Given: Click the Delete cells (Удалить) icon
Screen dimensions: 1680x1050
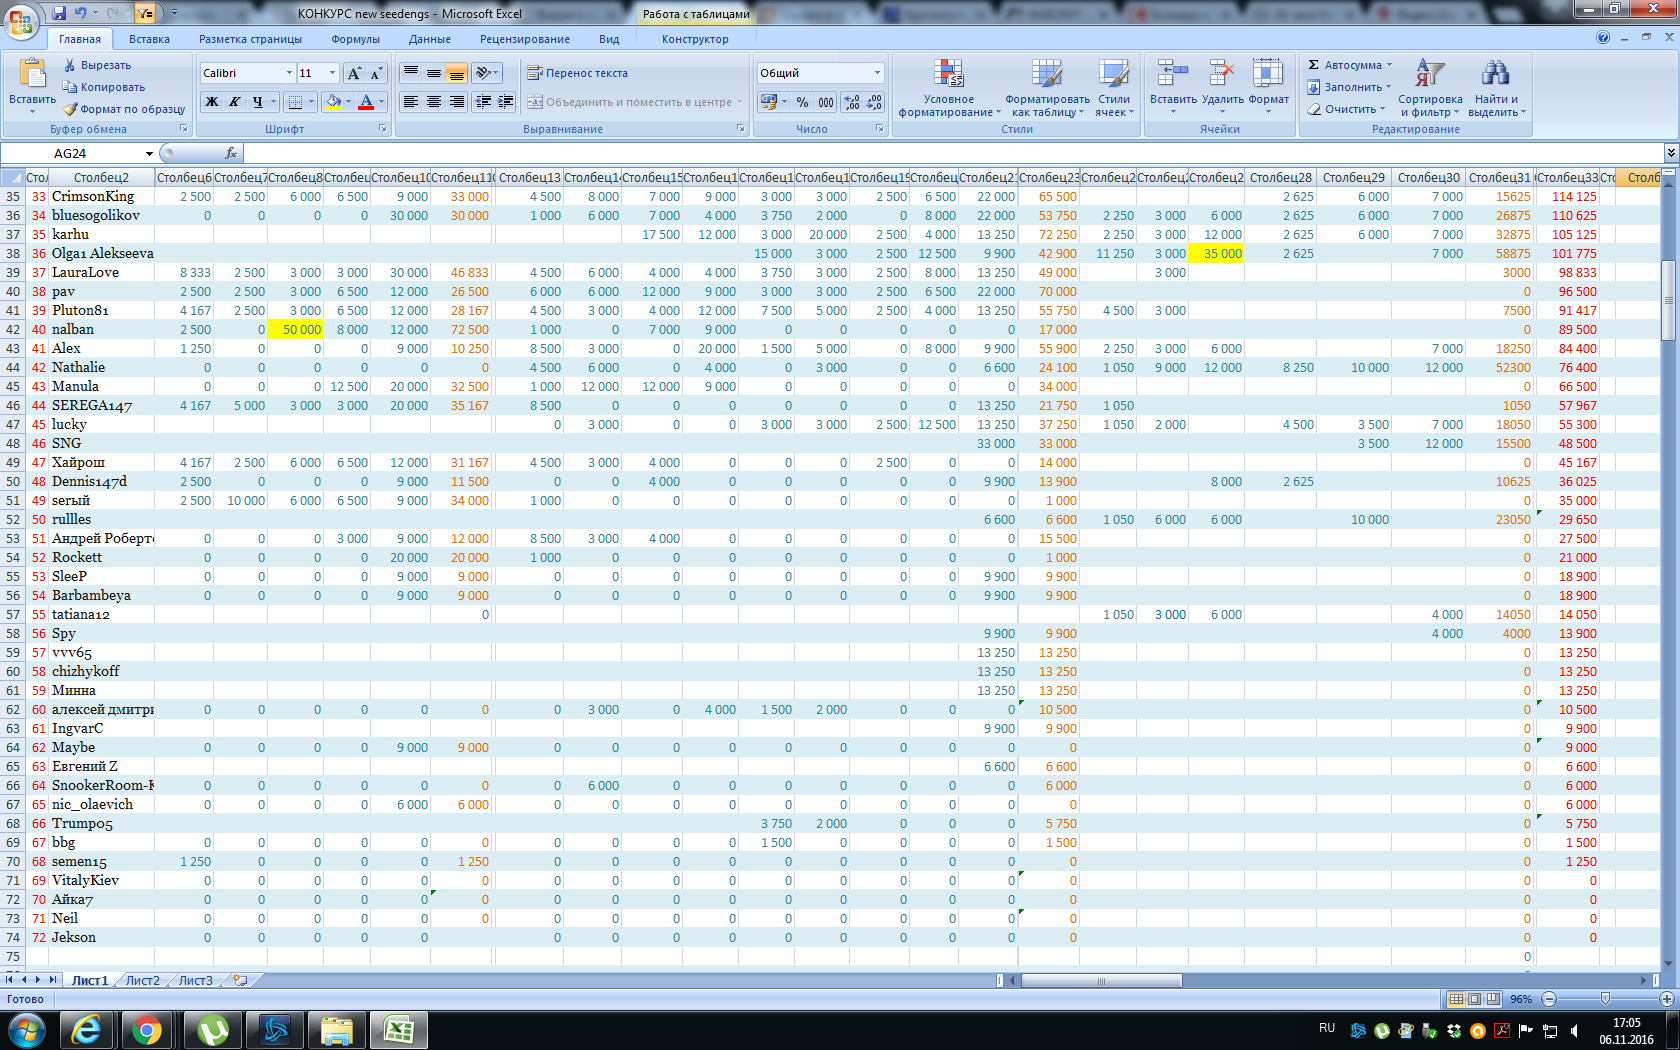Looking at the screenshot, I should coord(1222,74).
